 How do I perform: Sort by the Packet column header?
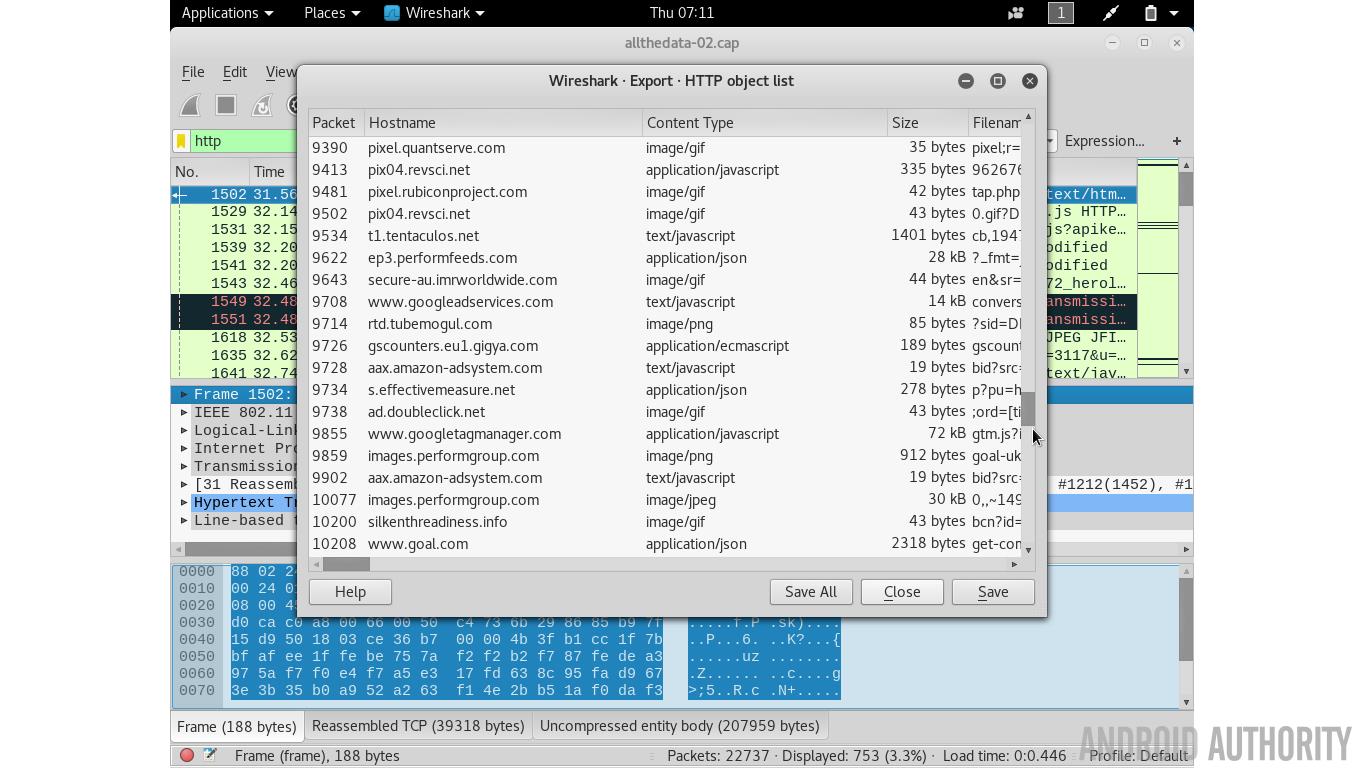(x=336, y=123)
